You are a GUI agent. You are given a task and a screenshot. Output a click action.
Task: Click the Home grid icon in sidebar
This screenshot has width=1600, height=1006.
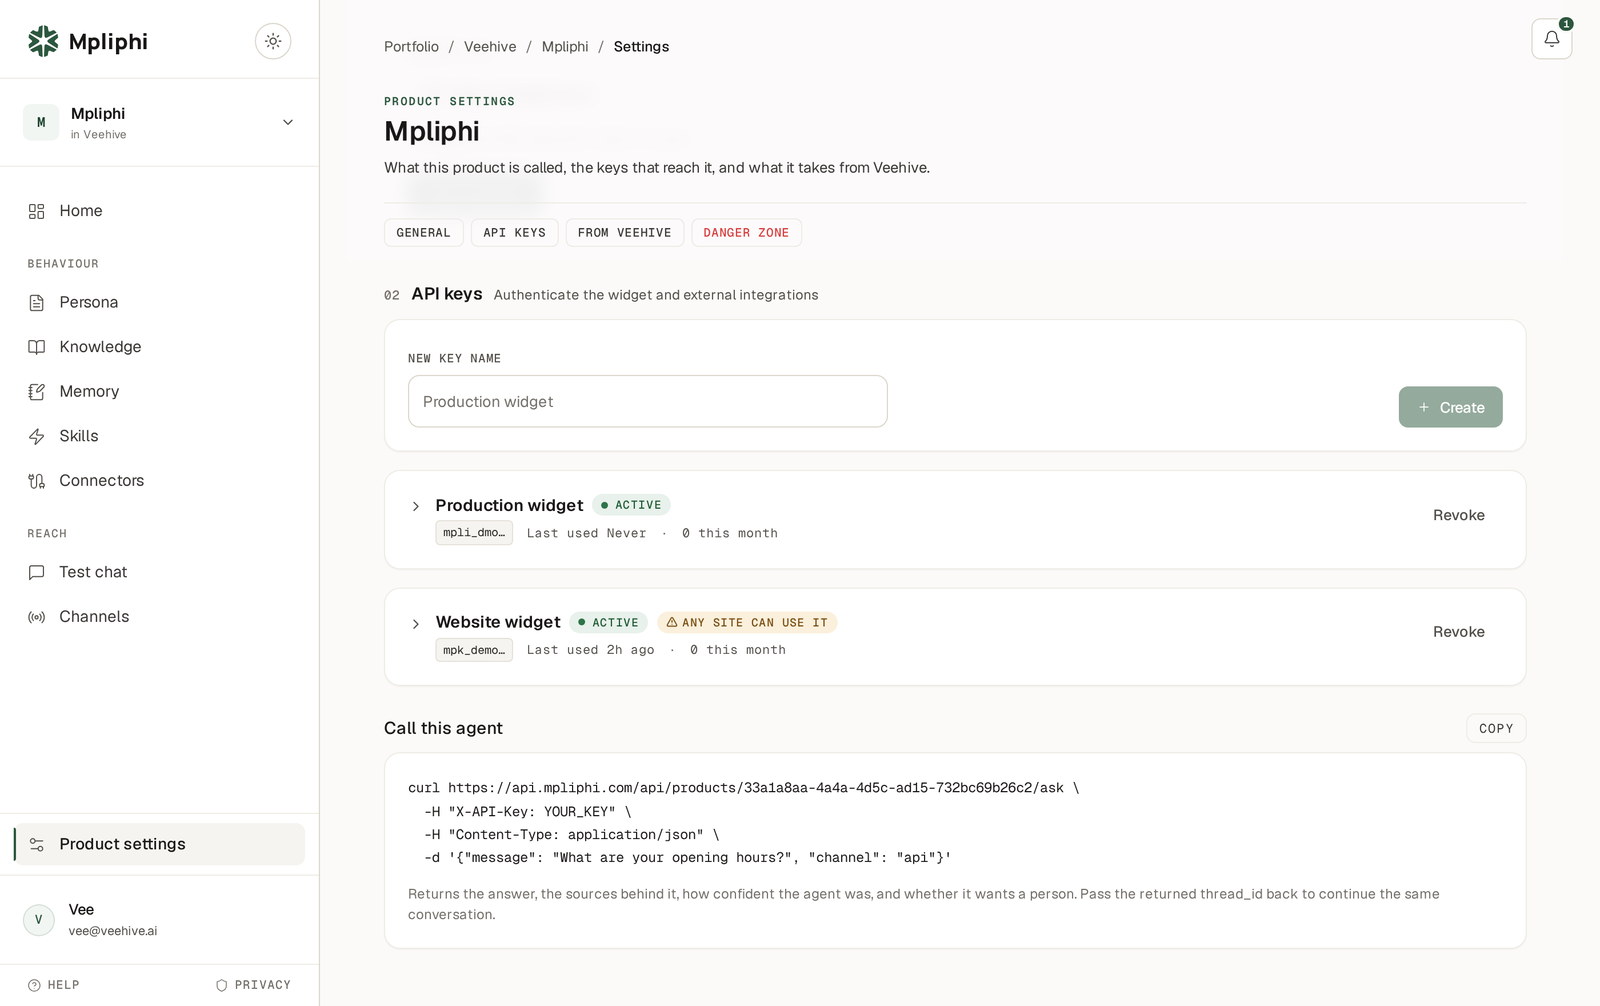(37, 211)
